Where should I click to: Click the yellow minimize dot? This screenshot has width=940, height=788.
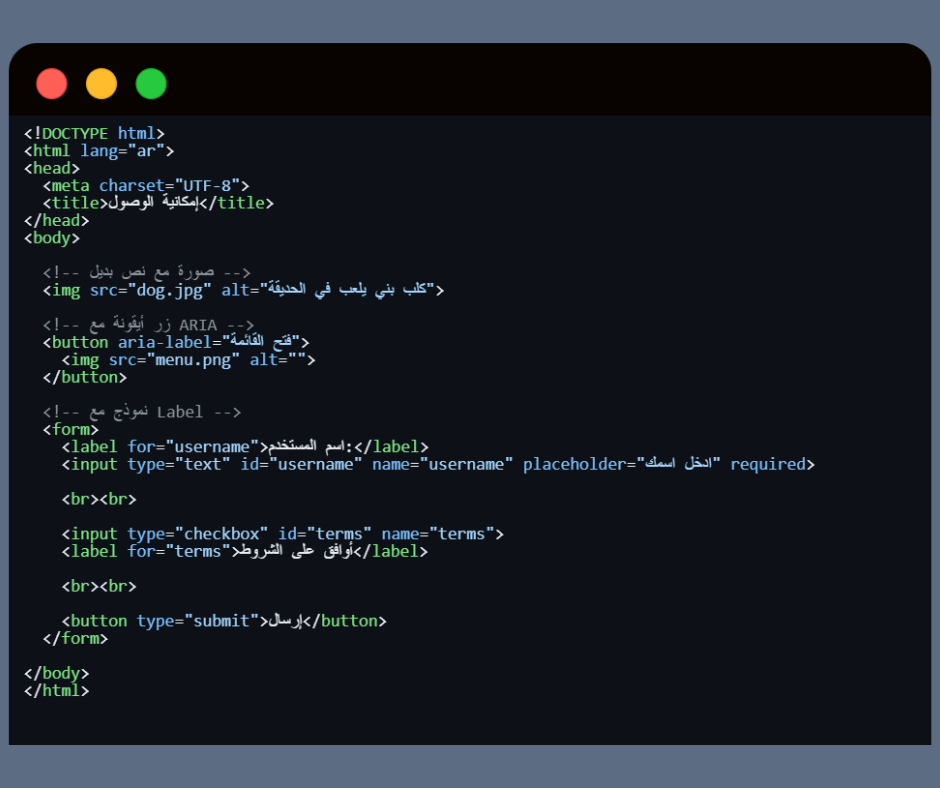(101, 84)
